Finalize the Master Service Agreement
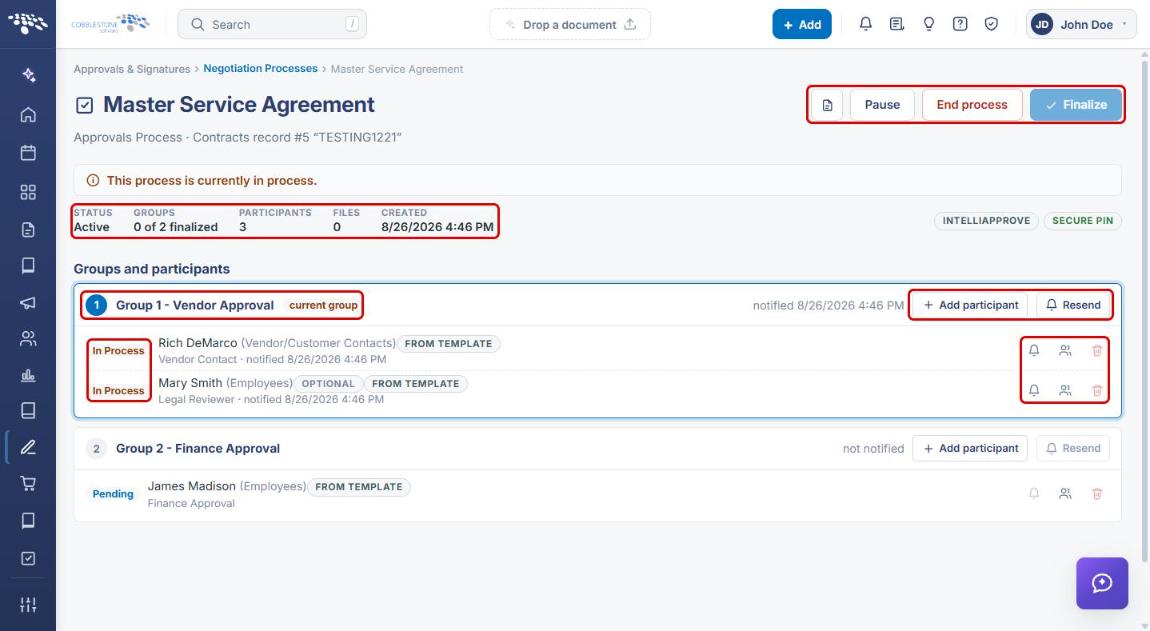 [x=1076, y=105]
